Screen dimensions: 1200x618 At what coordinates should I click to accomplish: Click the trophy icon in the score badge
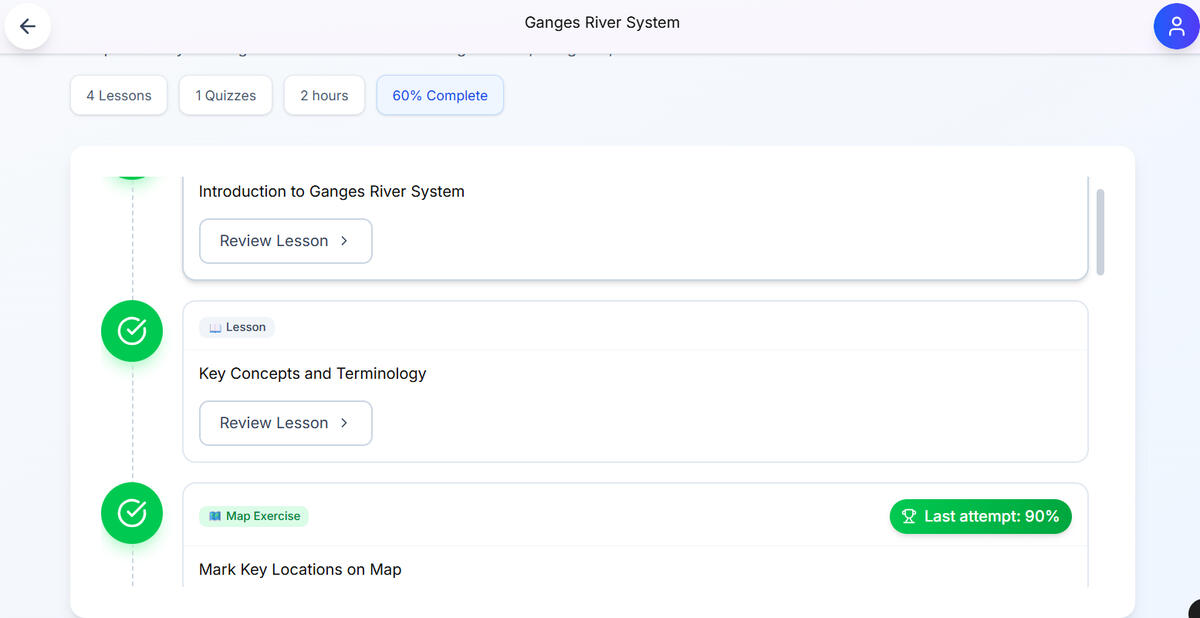tap(908, 516)
